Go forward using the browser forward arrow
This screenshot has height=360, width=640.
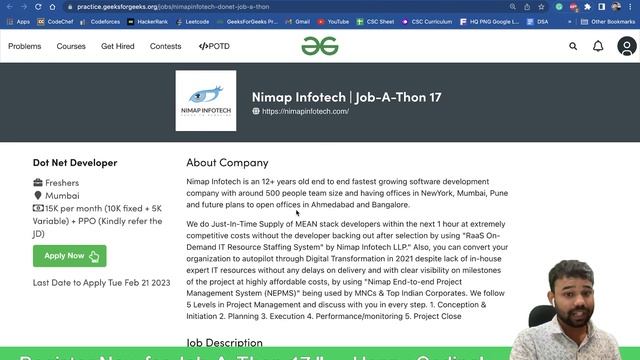tap(24, 7)
